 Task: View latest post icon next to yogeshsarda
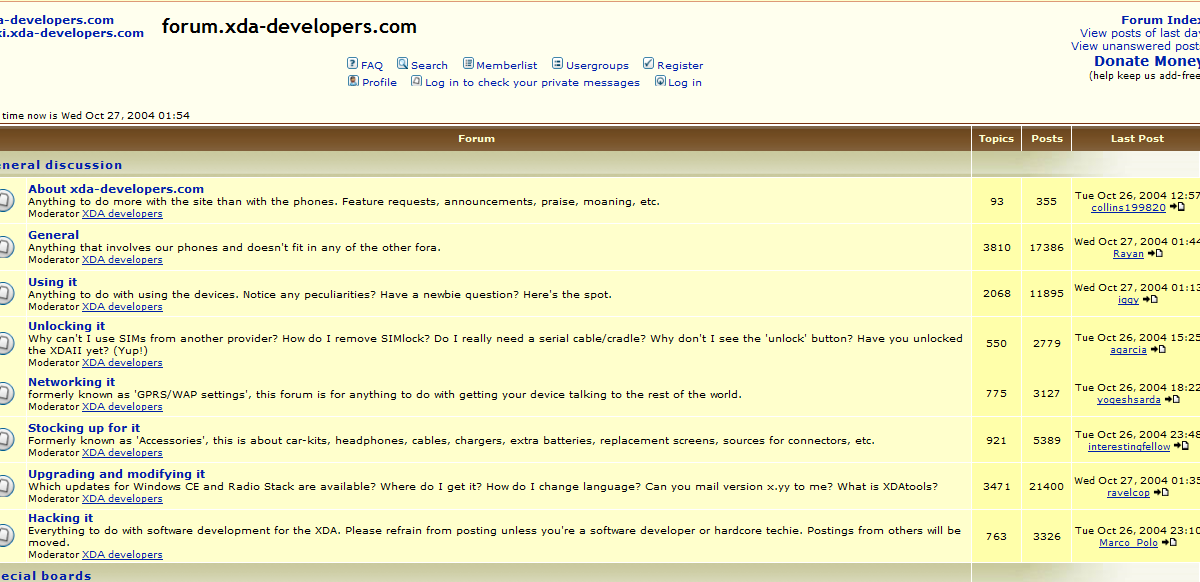point(1172,399)
